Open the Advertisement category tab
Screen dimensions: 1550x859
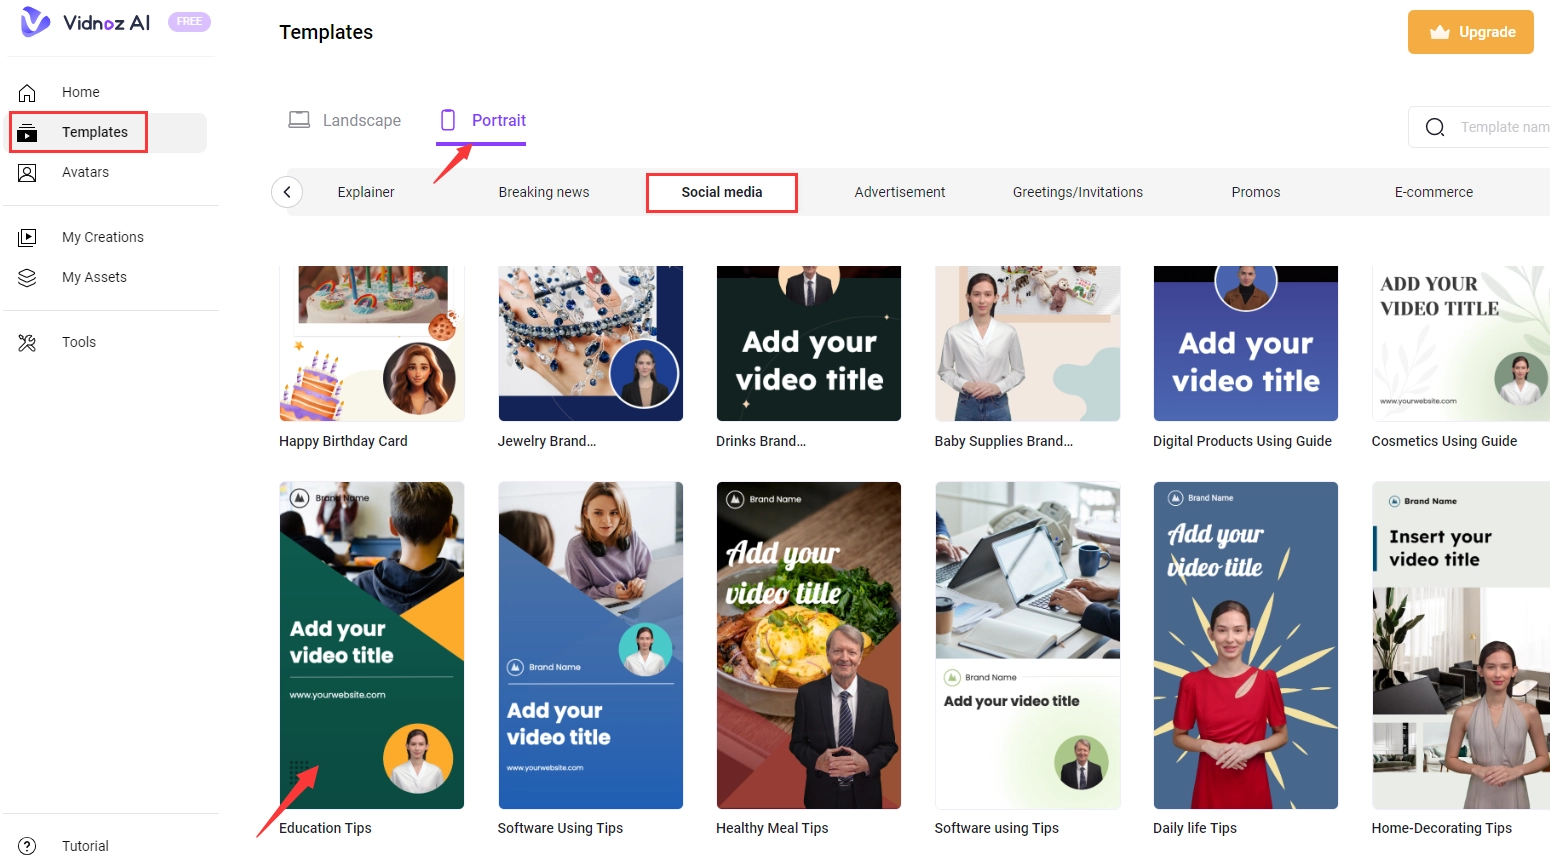[899, 192]
